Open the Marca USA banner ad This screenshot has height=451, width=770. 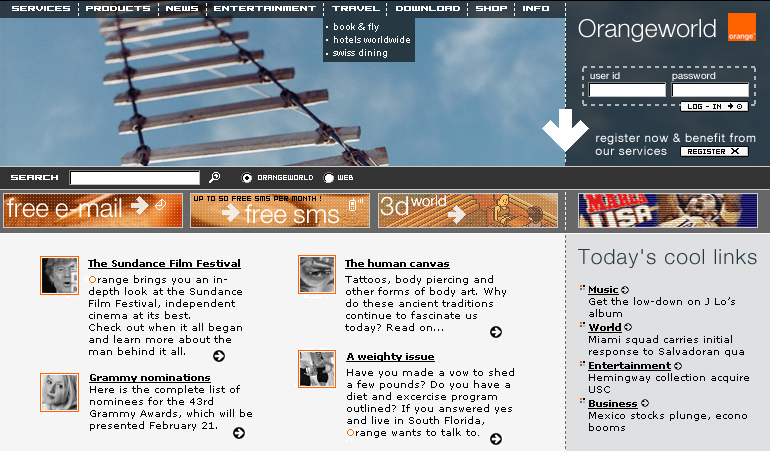(667, 210)
